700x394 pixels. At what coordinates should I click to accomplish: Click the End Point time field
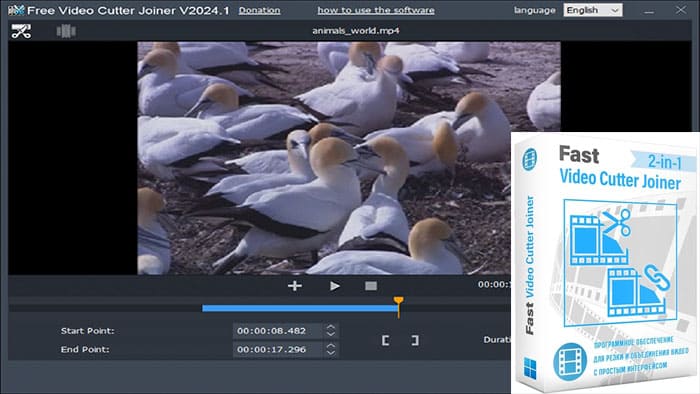pos(278,349)
